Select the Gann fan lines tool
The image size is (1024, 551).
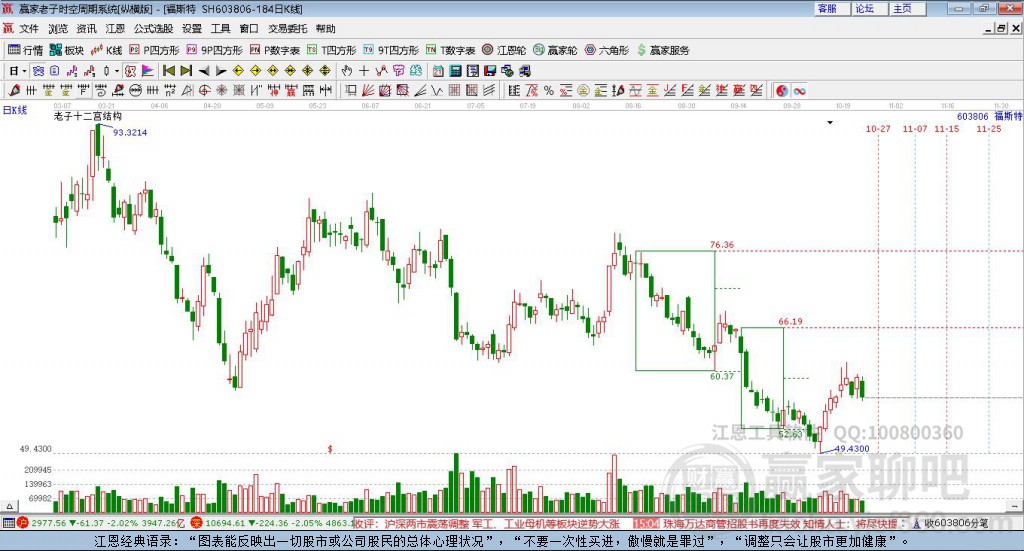pos(368,91)
